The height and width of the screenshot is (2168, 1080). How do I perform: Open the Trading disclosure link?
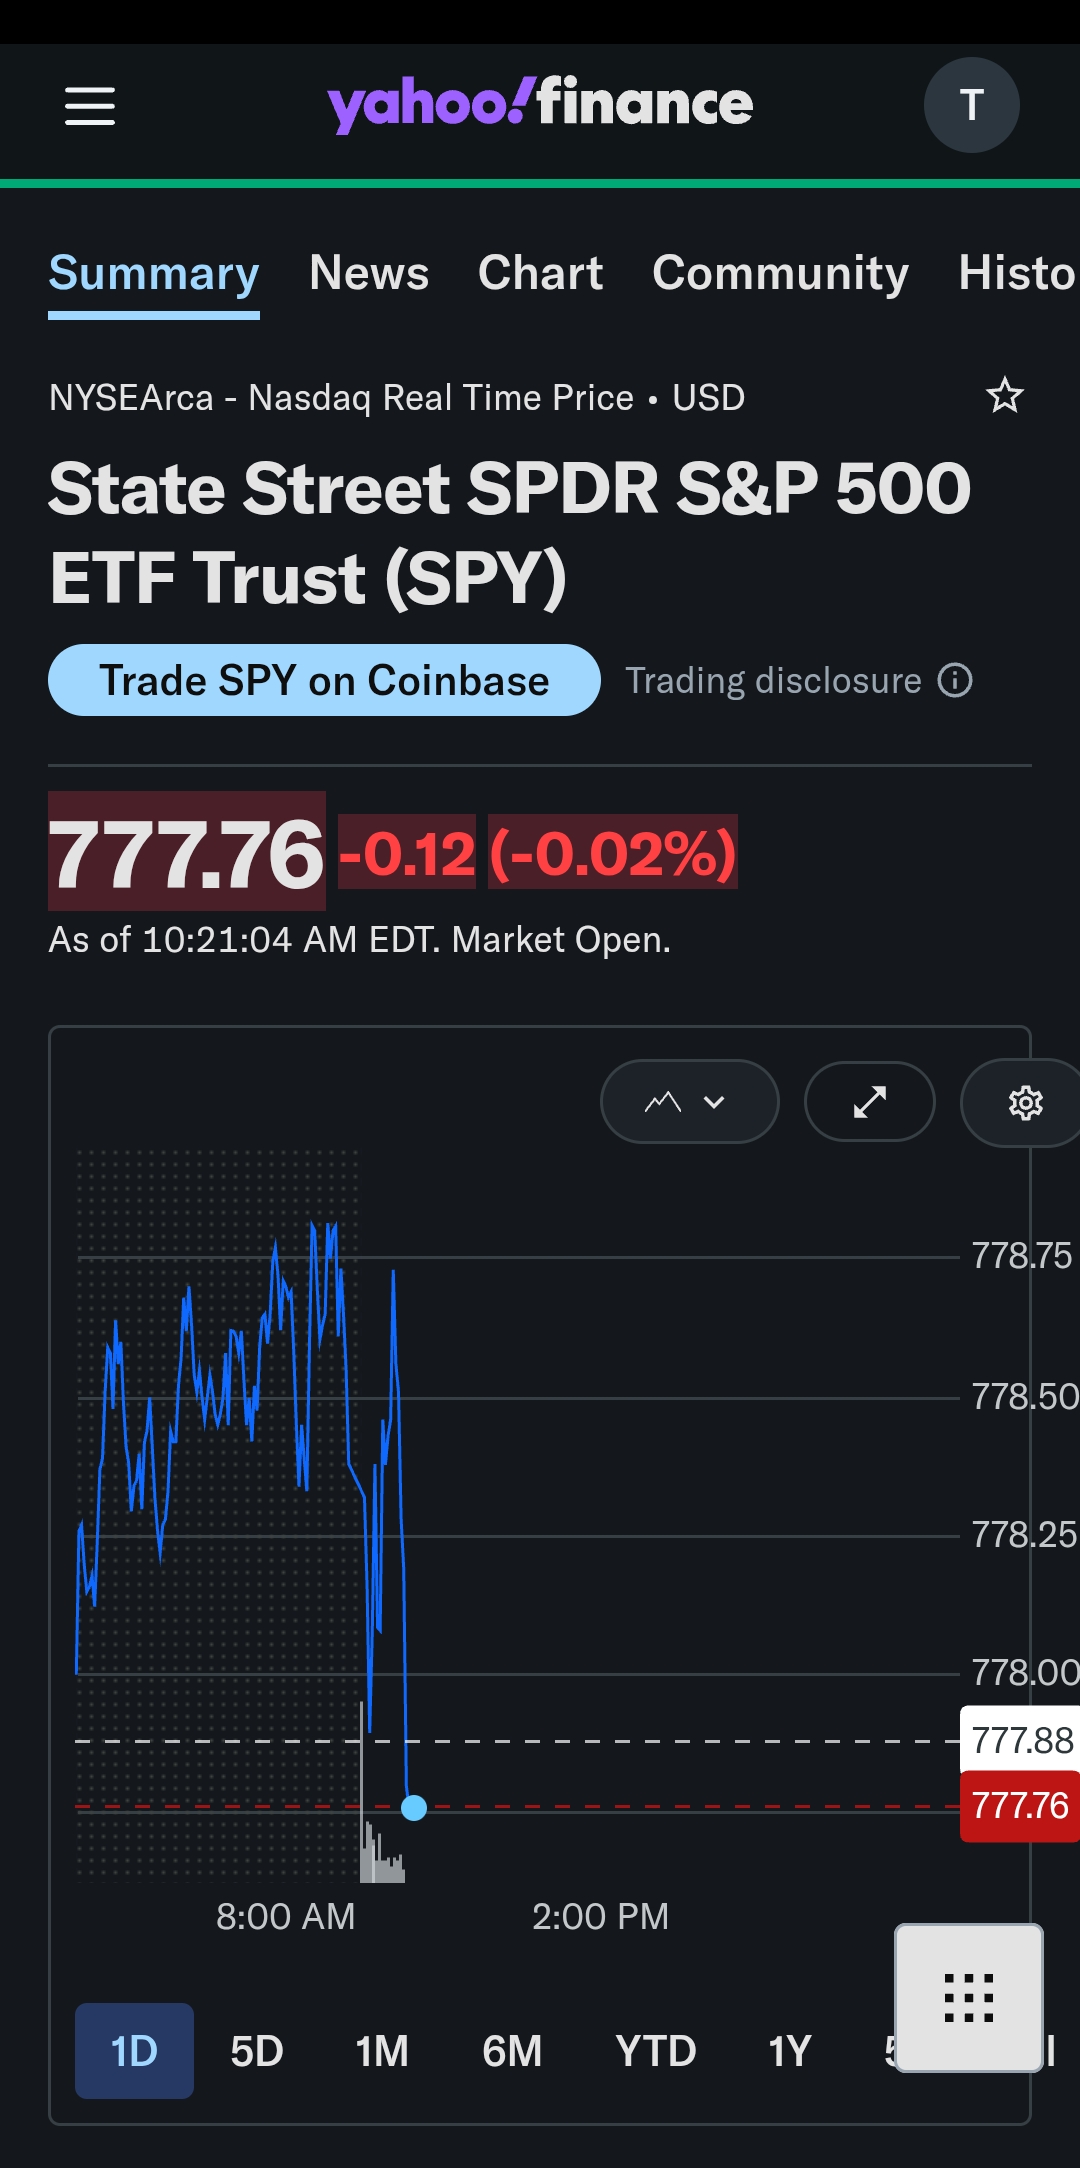pos(773,681)
